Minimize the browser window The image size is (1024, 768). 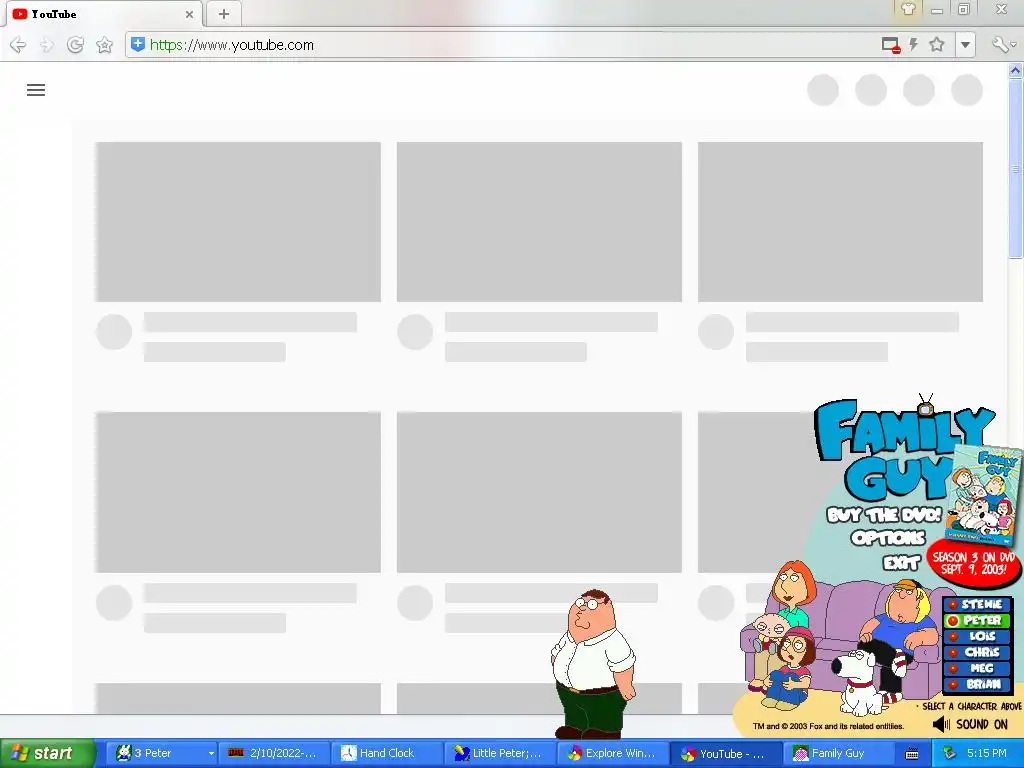click(937, 10)
